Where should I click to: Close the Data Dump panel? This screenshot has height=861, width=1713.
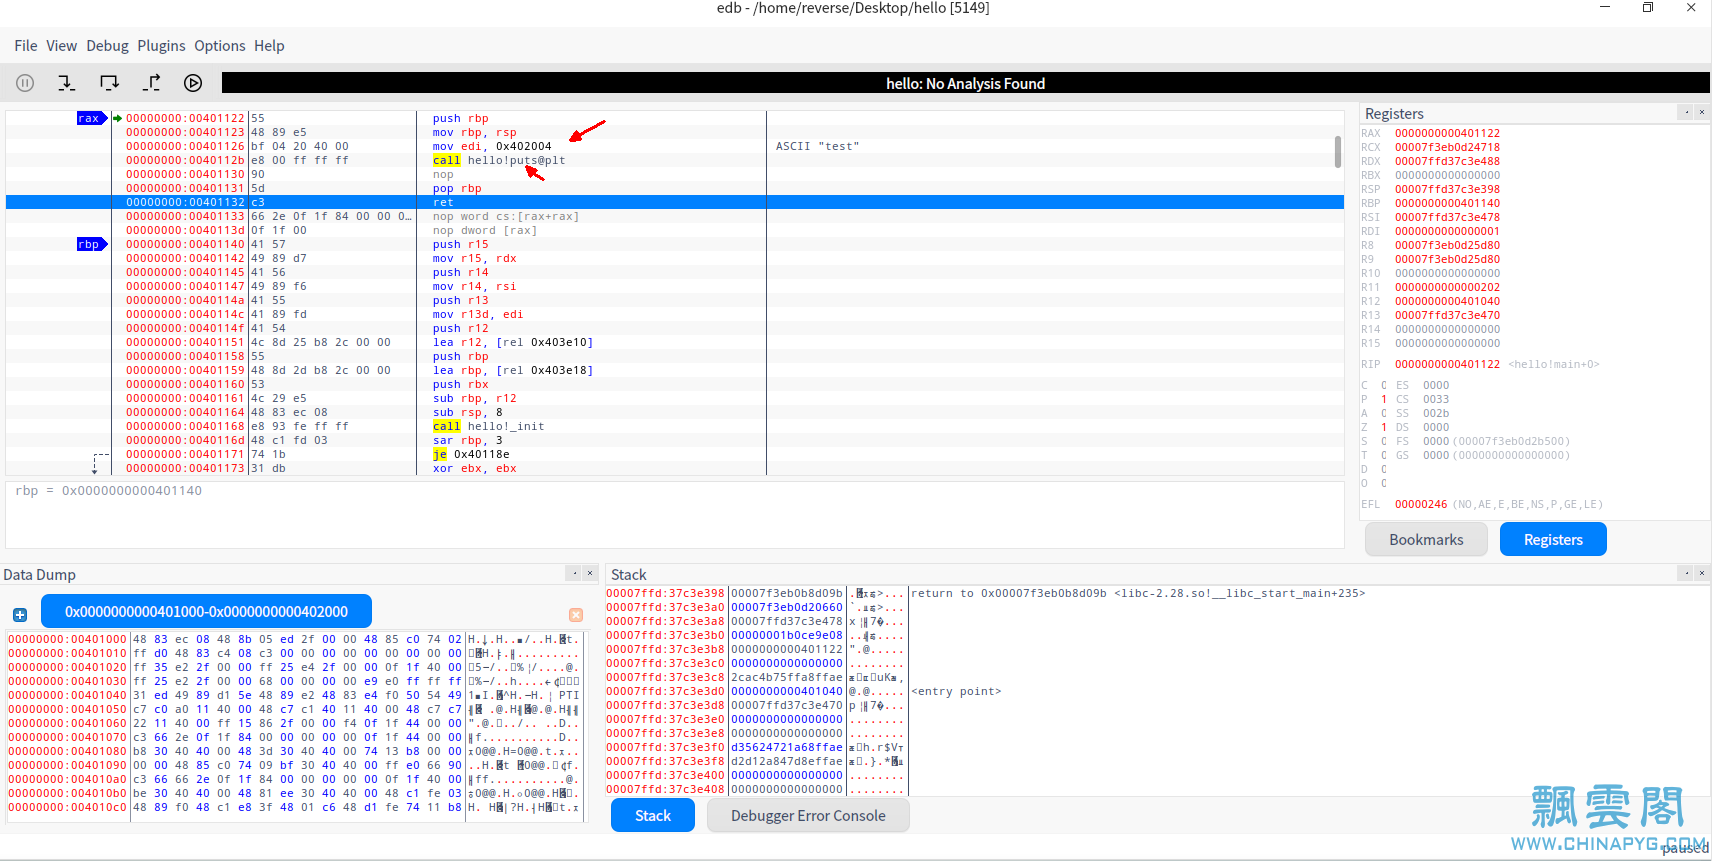(x=590, y=573)
